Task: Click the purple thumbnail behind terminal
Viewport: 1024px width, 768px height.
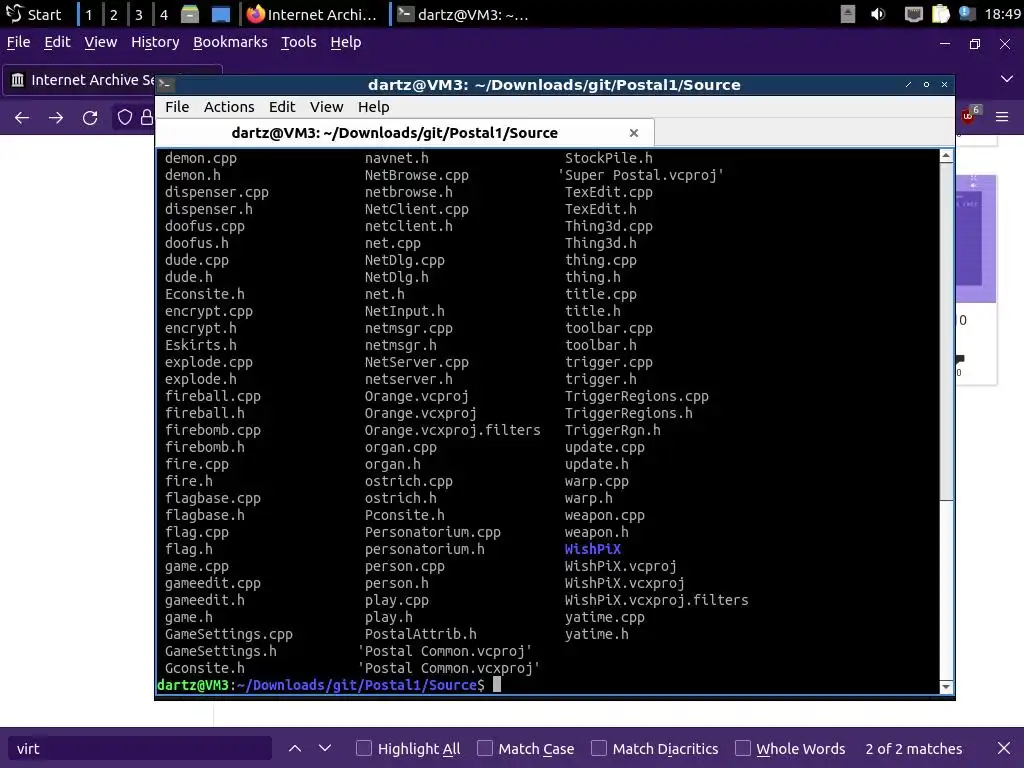Action: coord(976,239)
